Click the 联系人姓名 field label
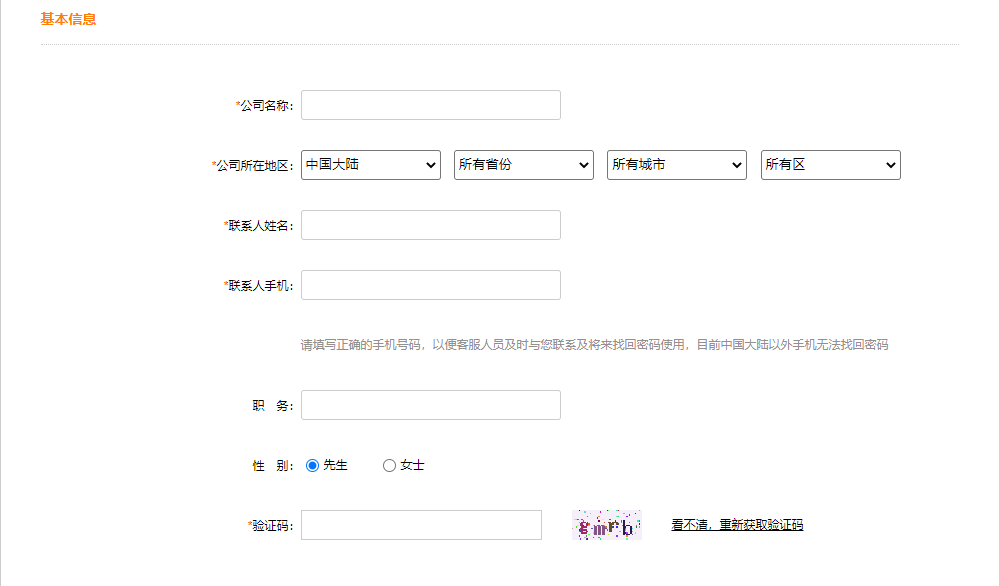 click(260, 226)
